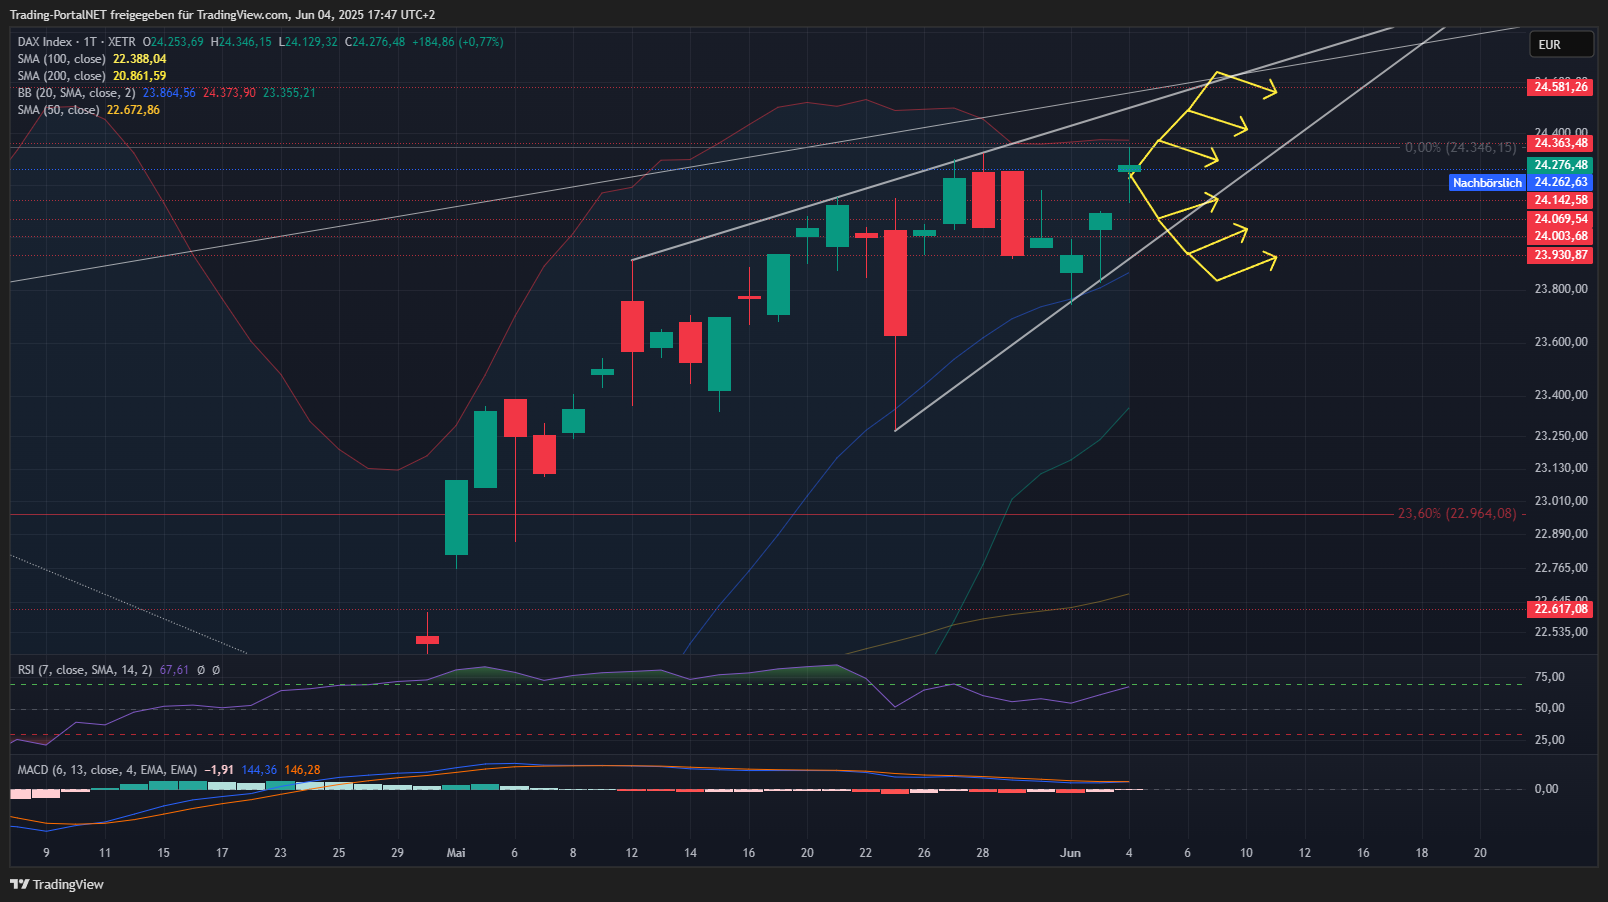Click the BB (20, SMA, close, 2) legend
The image size is (1608, 902).
[76, 93]
